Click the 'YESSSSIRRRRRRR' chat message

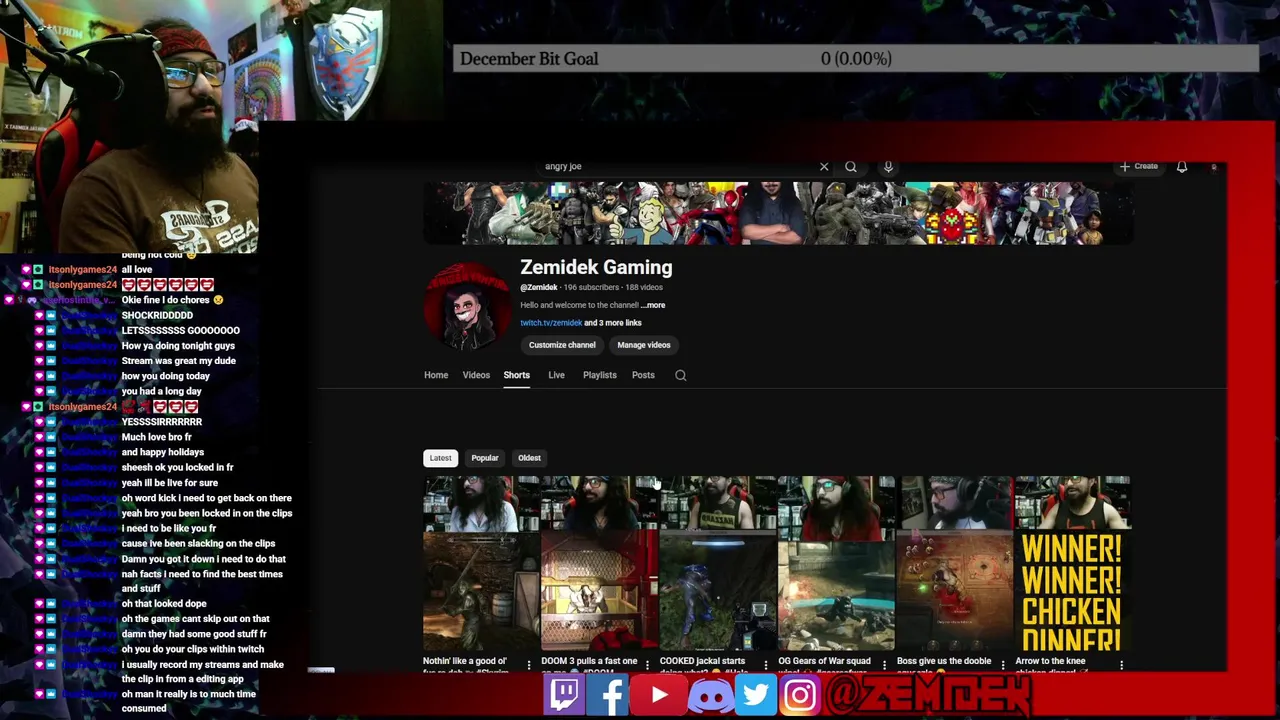(x=162, y=422)
